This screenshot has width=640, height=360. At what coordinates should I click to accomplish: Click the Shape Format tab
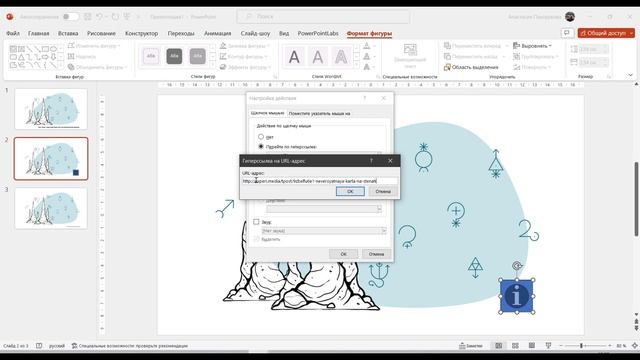[x=369, y=33]
